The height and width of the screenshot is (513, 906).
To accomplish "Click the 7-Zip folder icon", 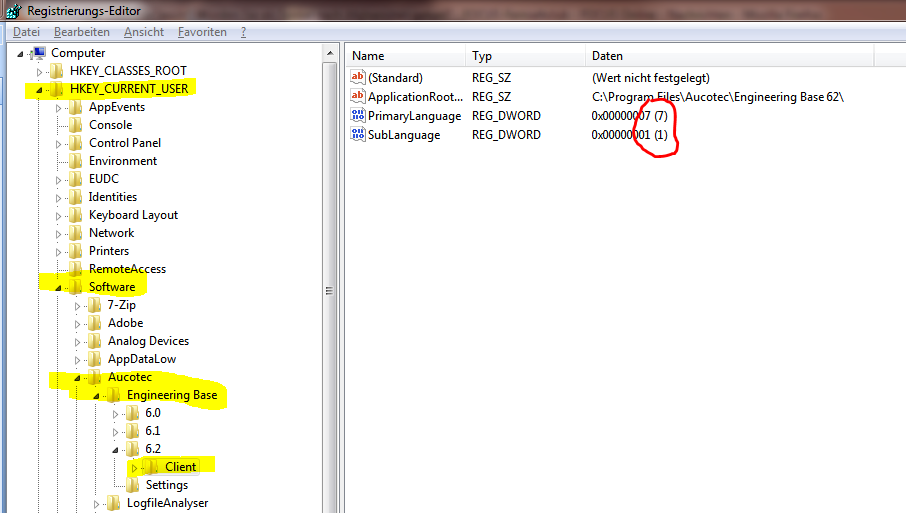I will (x=95, y=305).
